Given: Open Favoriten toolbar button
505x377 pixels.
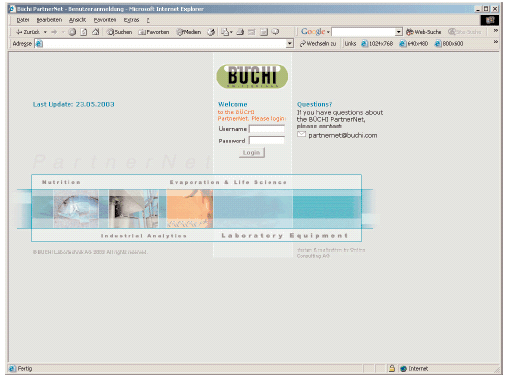Looking at the screenshot, I should pyautogui.click(x=154, y=32).
